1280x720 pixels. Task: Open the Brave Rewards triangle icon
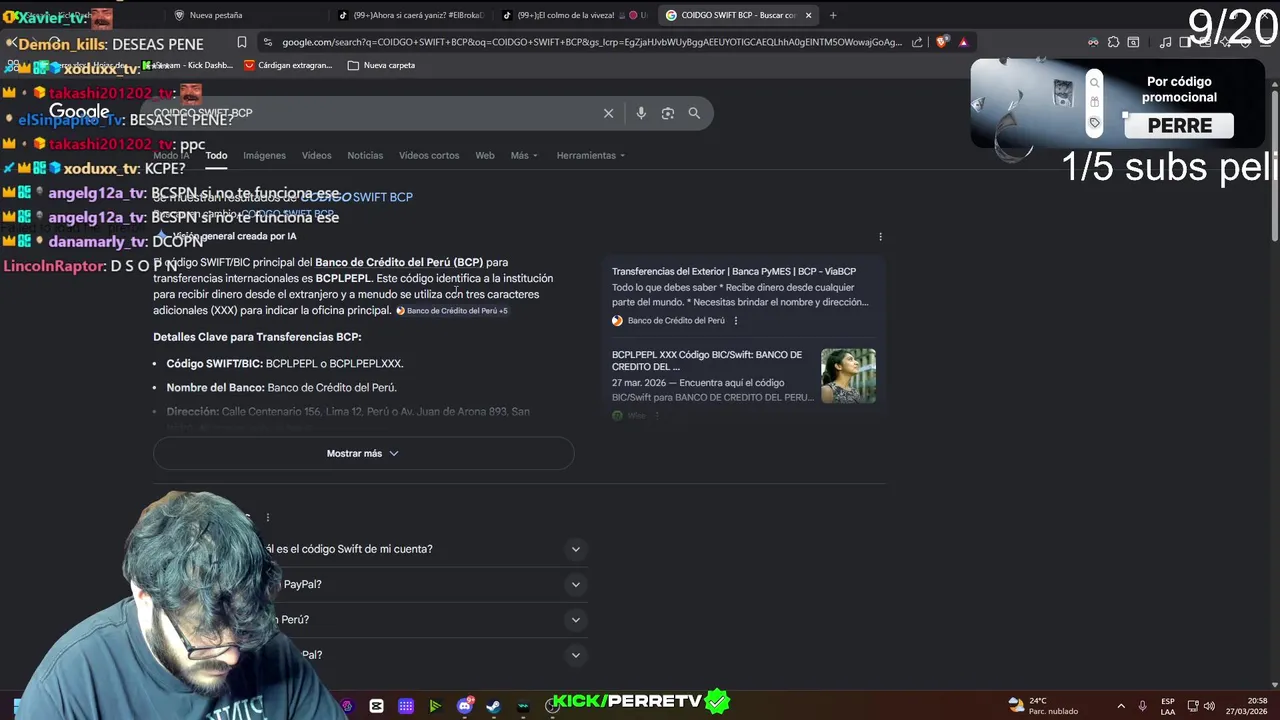963,42
